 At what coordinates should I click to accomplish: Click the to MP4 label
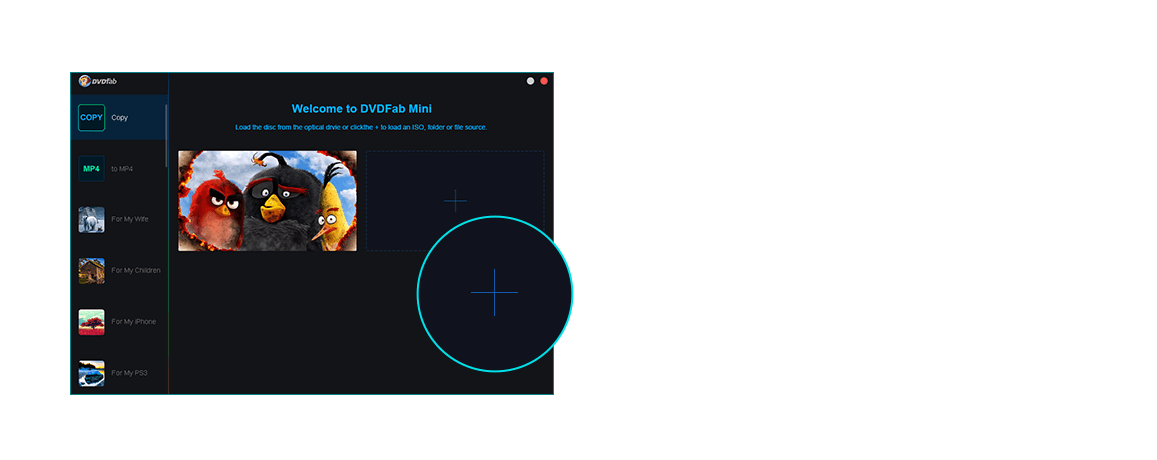click(122, 169)
